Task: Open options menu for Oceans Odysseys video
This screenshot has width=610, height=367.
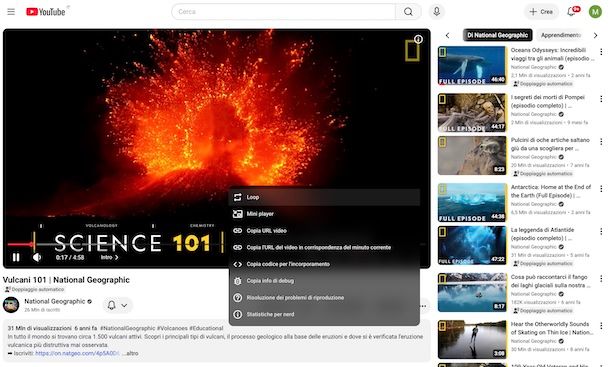Action: (x=601, y=52)
